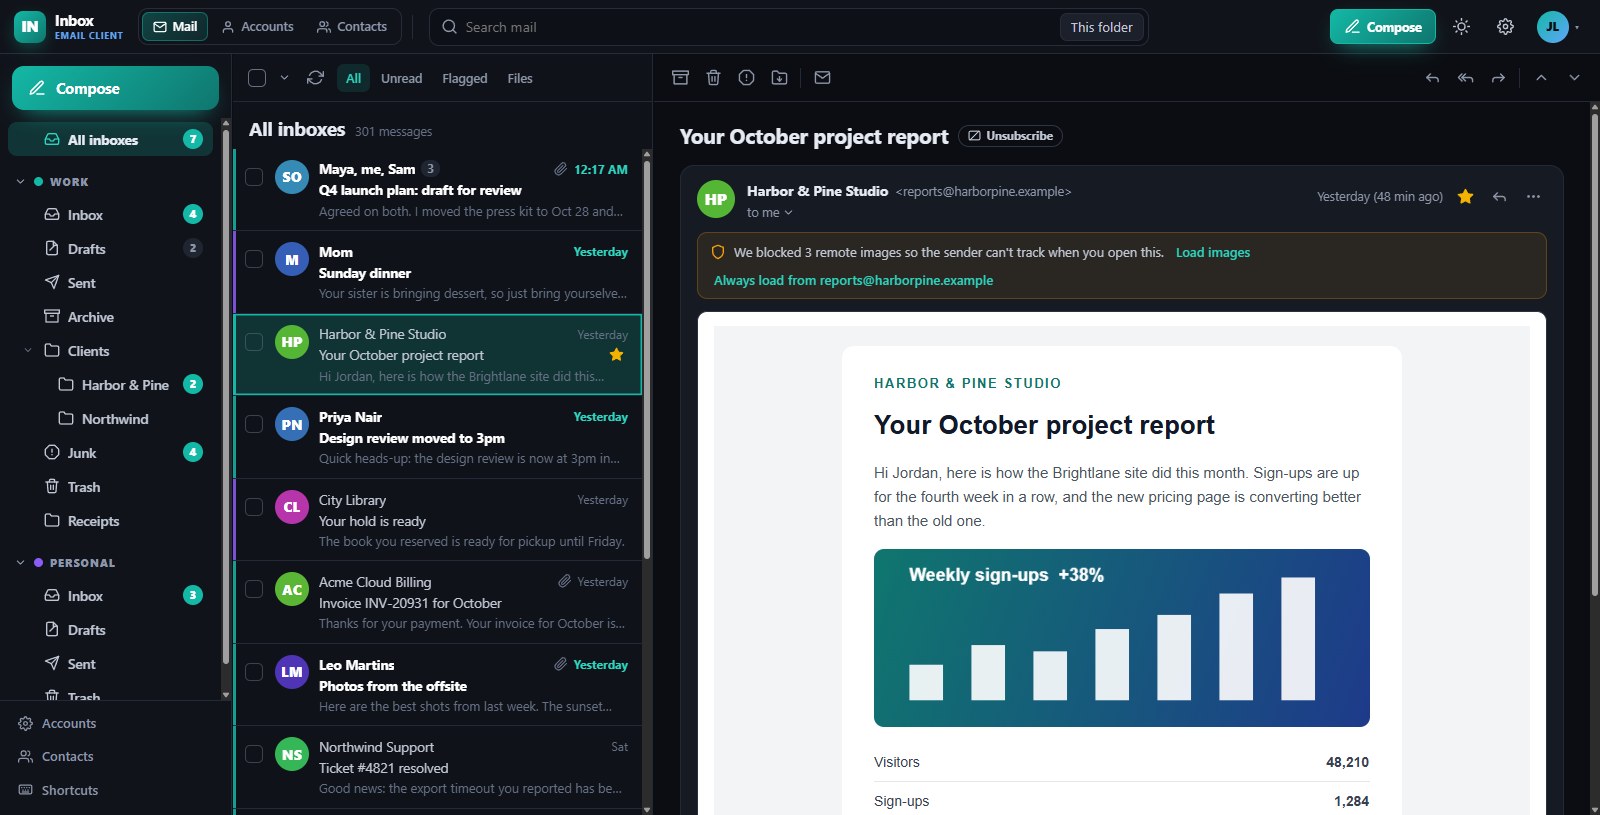1600x815 pixels.
Task: Click the Reply all icon in the toolbar
Action: [1465, 78]
